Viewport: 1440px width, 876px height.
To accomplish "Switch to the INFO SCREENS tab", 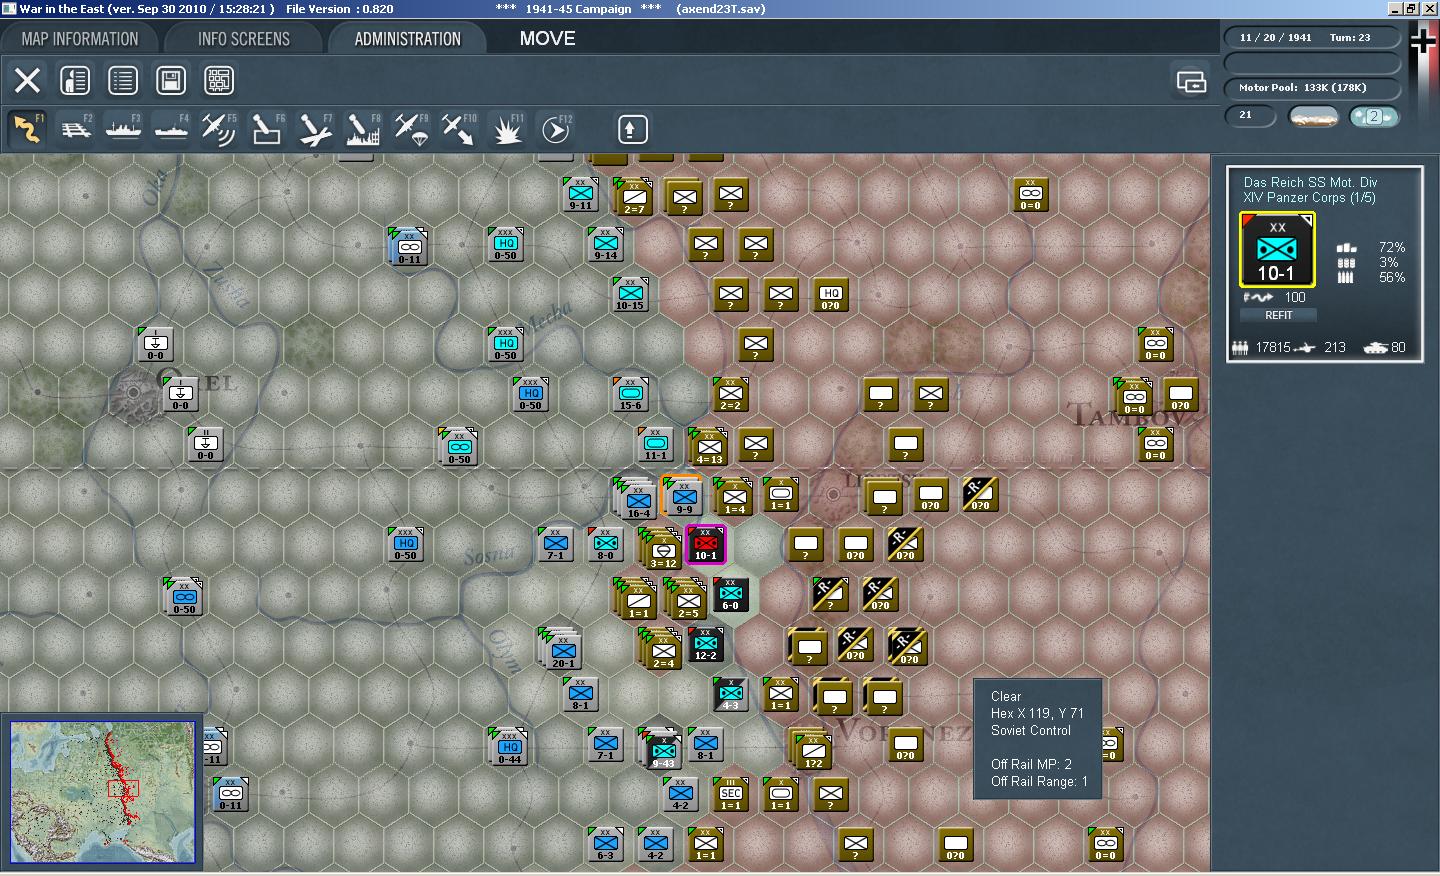I will [244, 39].
